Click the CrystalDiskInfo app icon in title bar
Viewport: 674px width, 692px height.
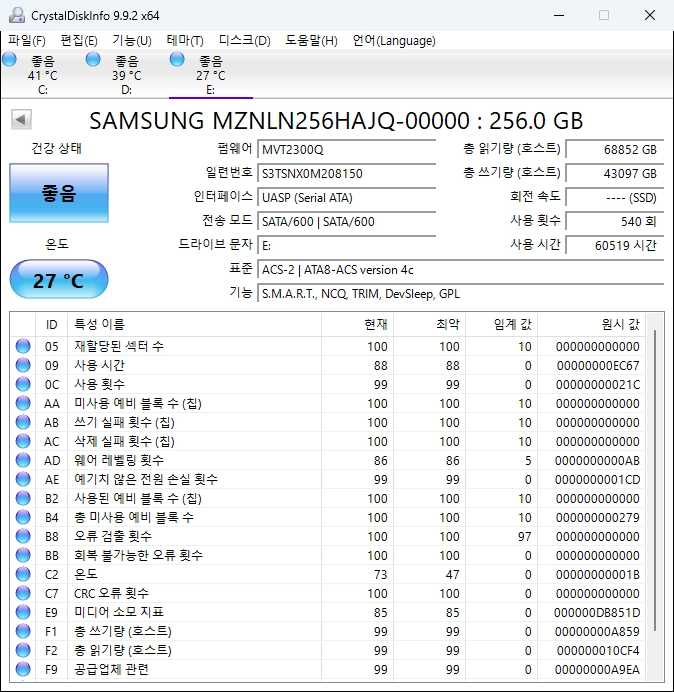[x=17, y=15]
